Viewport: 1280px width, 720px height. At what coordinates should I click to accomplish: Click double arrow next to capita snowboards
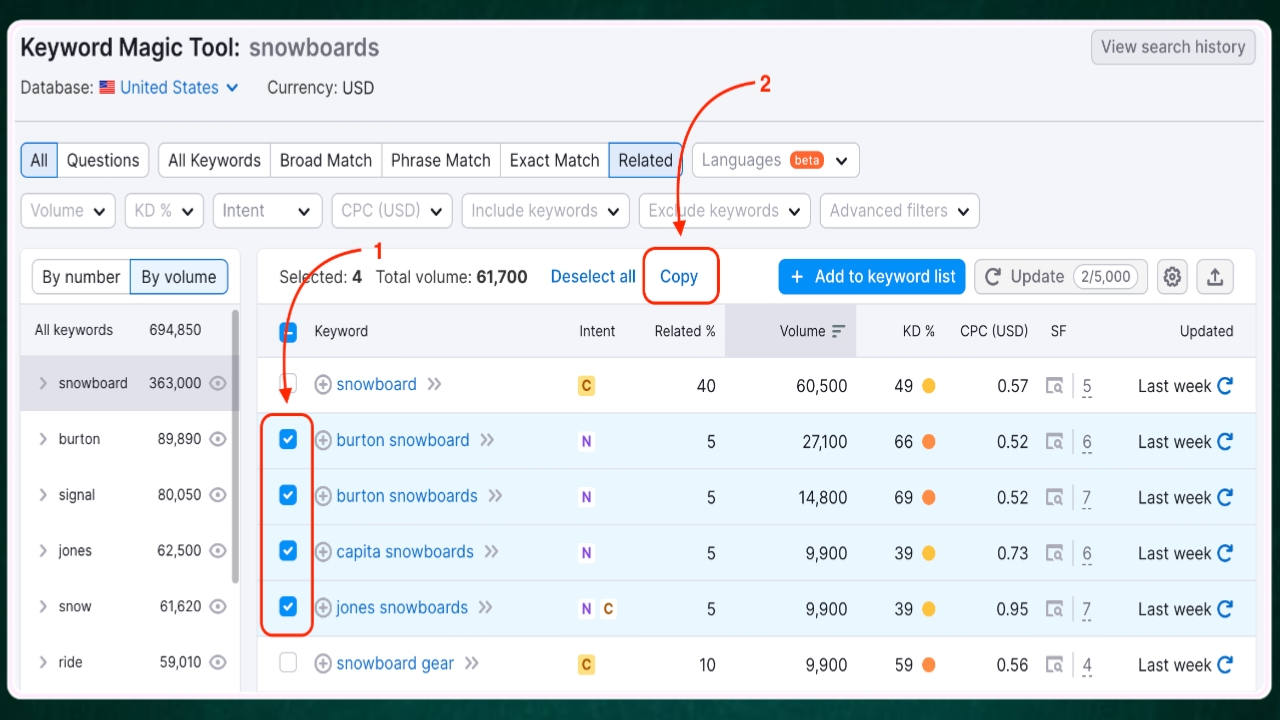pyautogui.click(x=491, y=552)
